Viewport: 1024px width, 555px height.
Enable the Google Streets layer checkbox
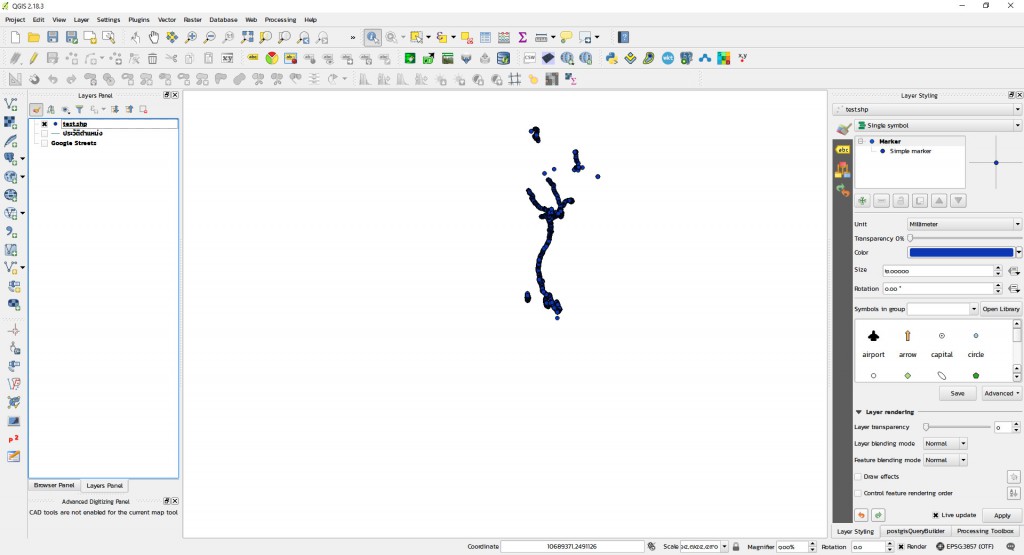[44, 143]
